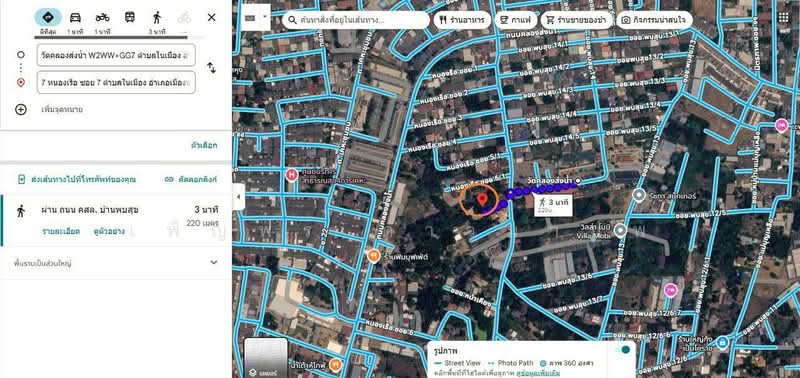Copy the route link คัดลอกลิงก์

coord(191,180)
